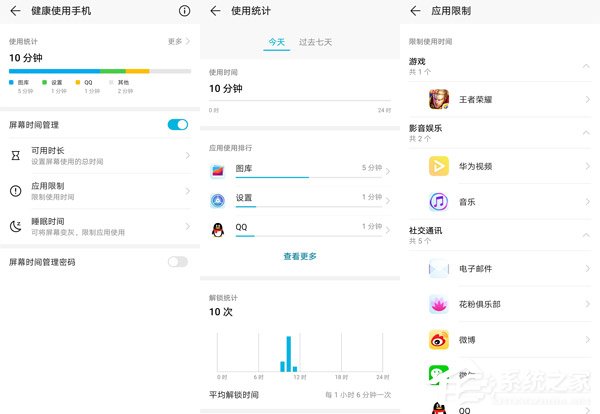Tap the yellow QQ segment of usage bar

tap(137, 71)
